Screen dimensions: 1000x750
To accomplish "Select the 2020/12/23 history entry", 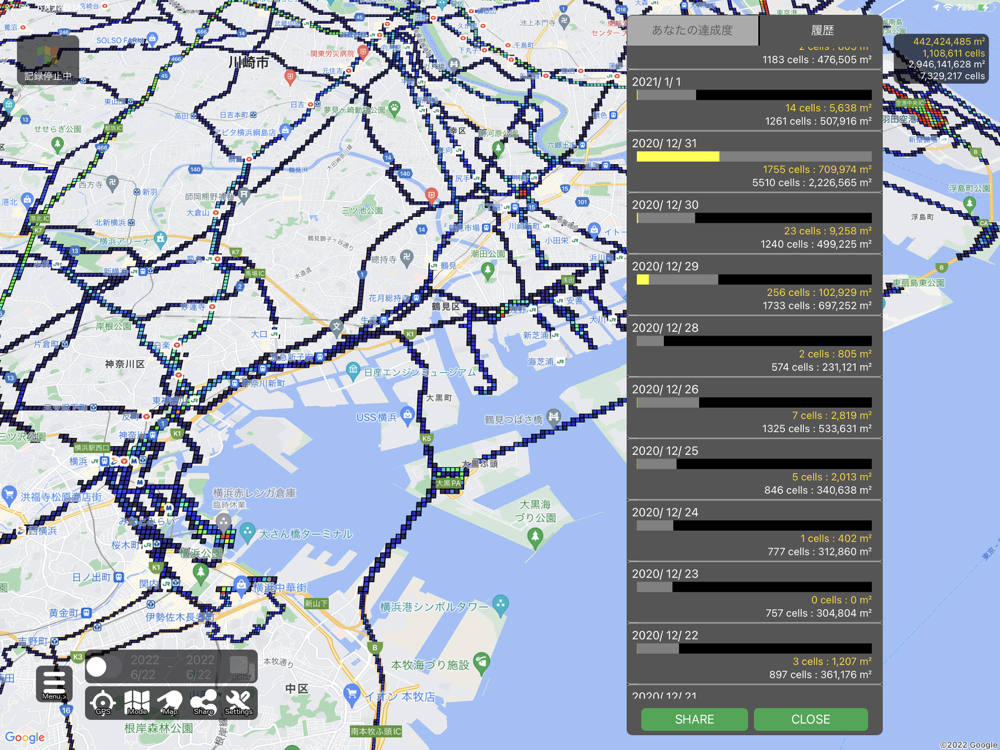I will tap(754, 593).
